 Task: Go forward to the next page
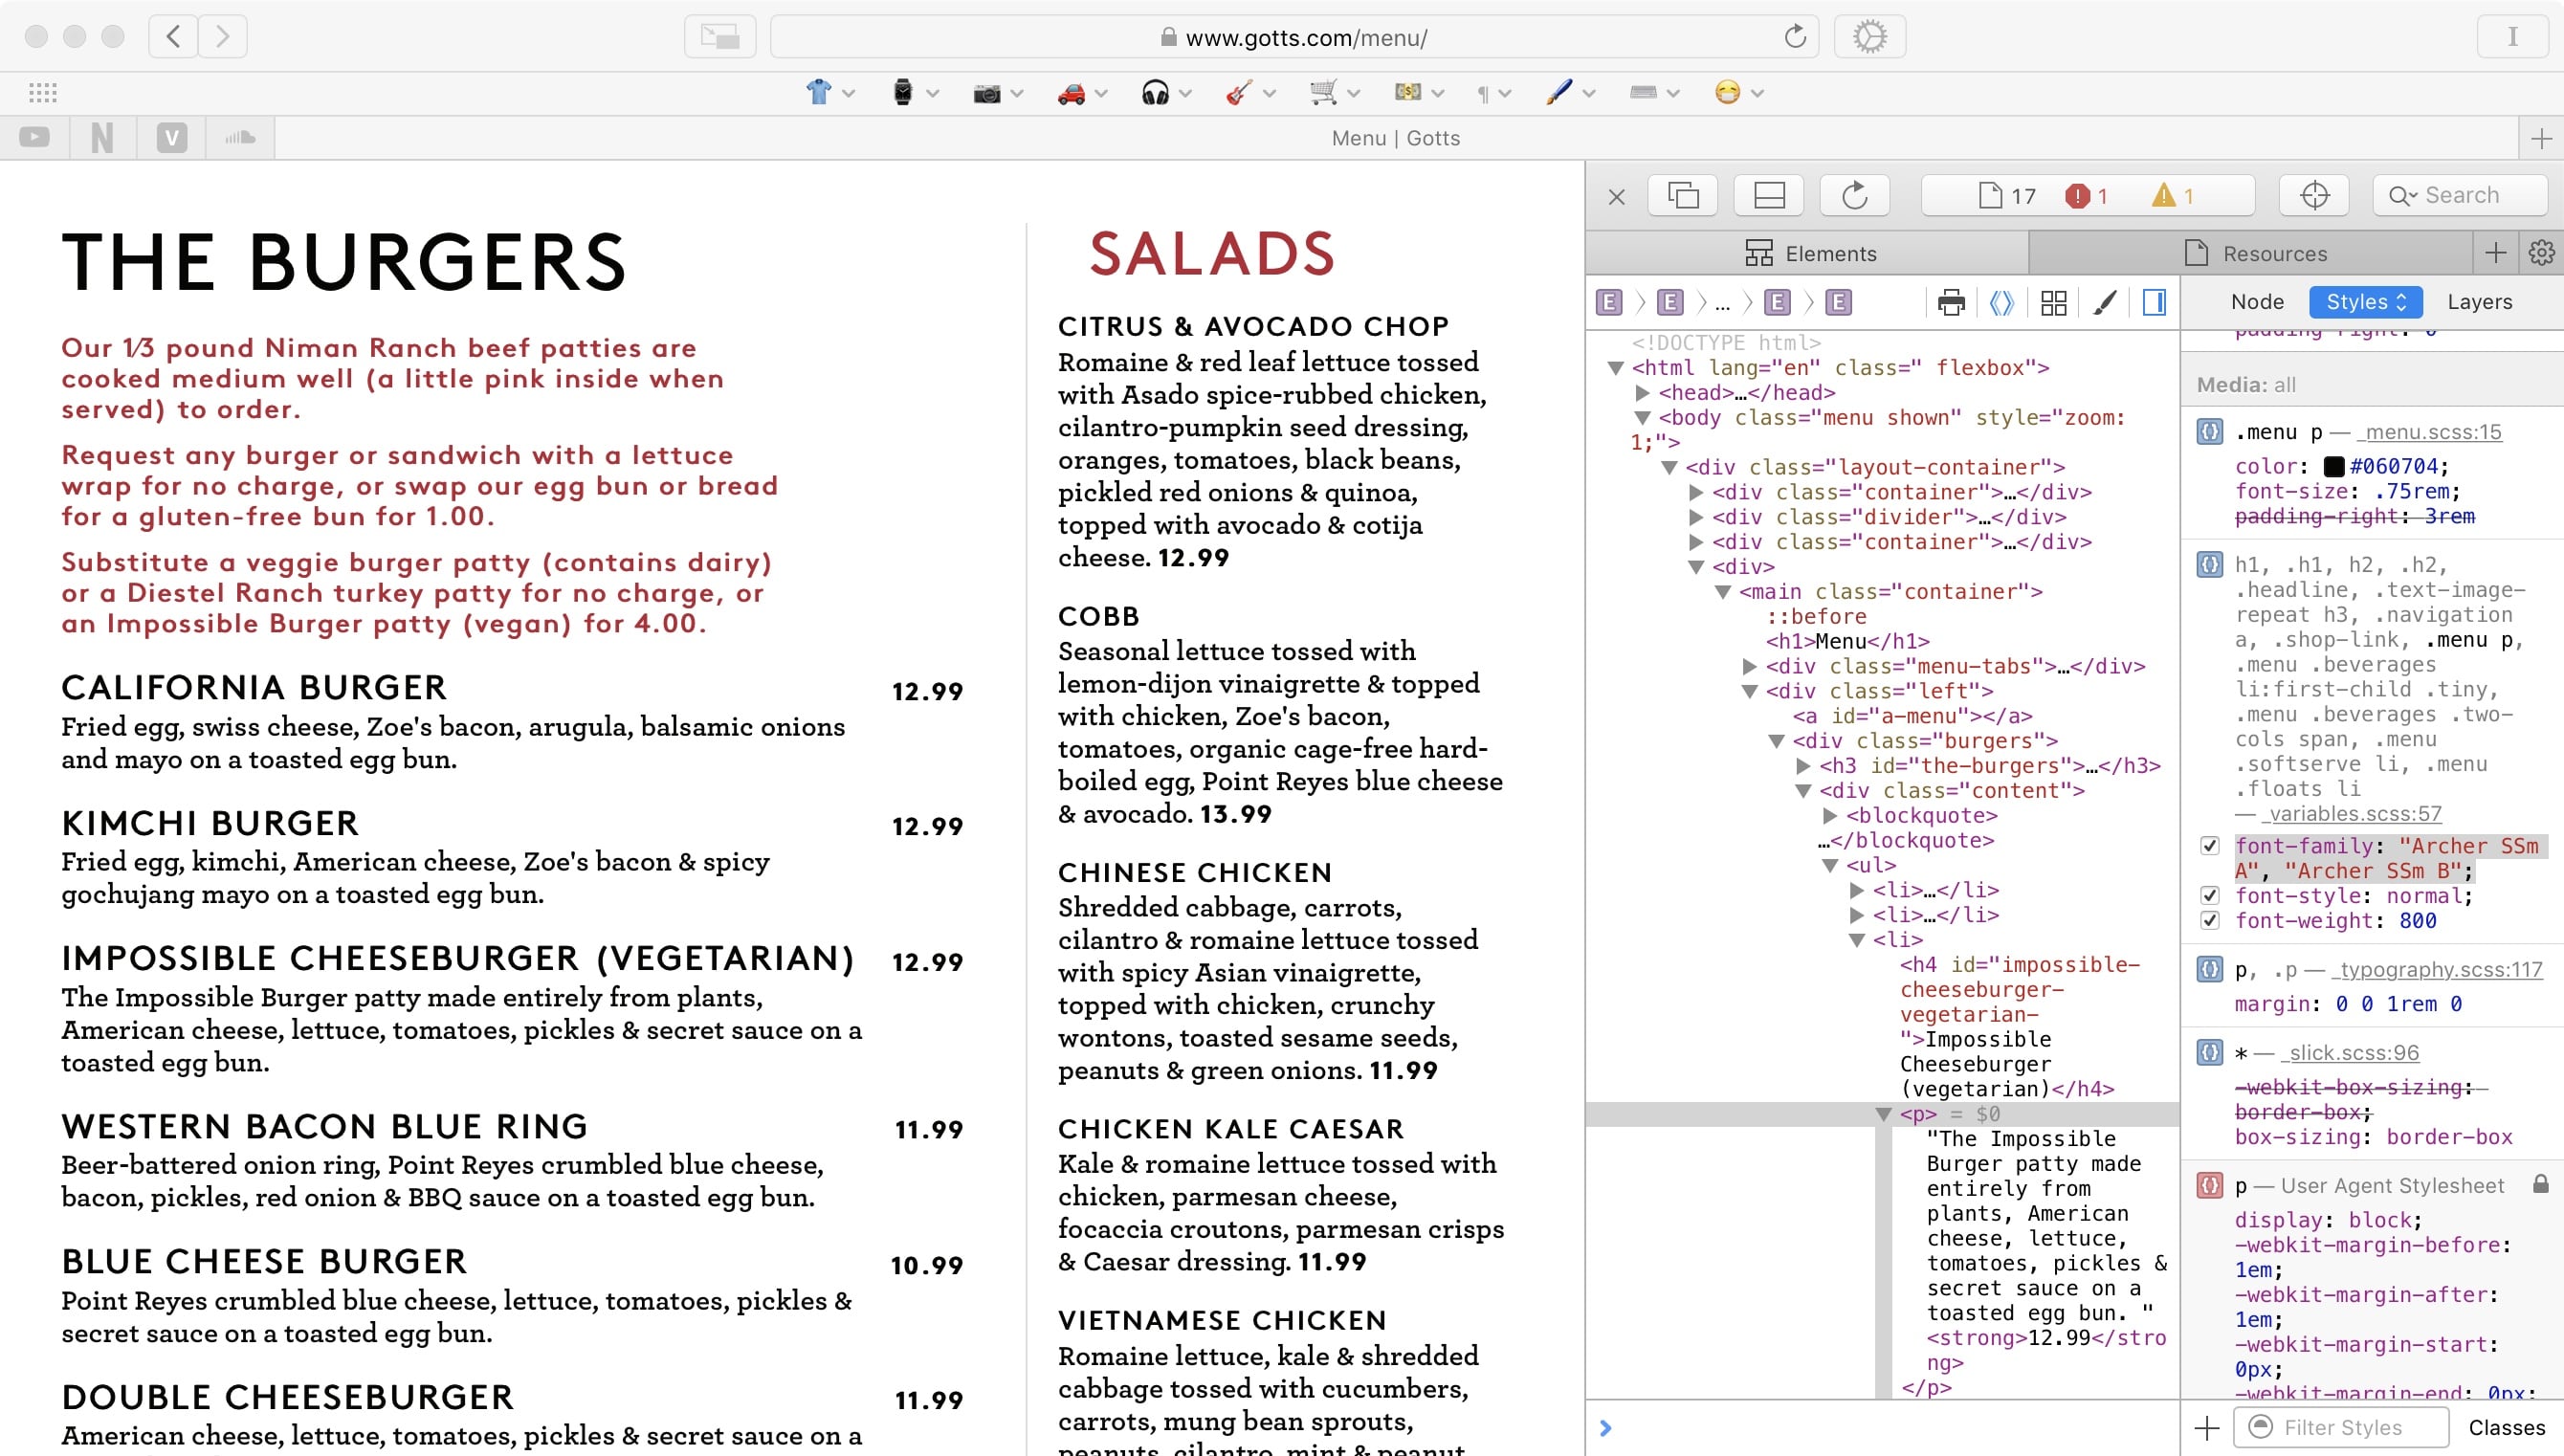[222, 37]
